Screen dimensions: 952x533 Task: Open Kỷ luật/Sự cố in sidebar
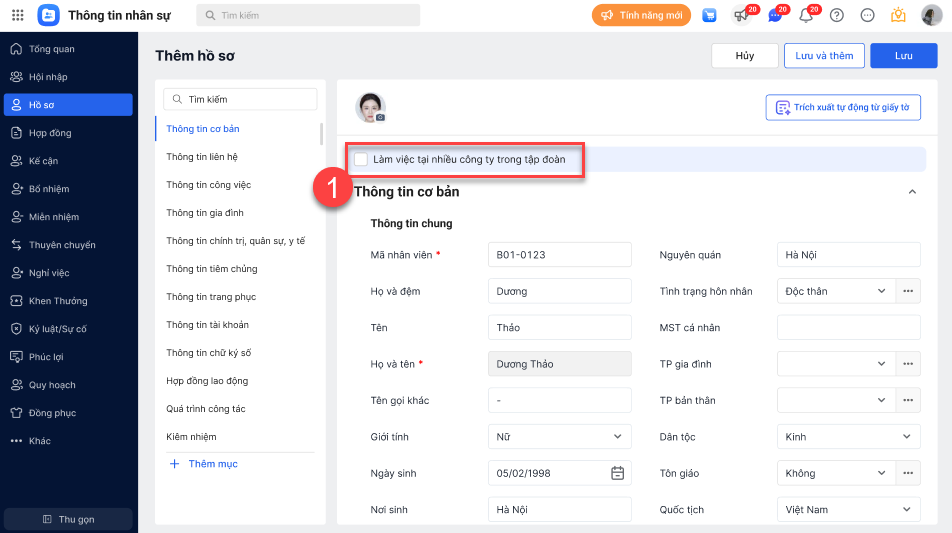68,328
